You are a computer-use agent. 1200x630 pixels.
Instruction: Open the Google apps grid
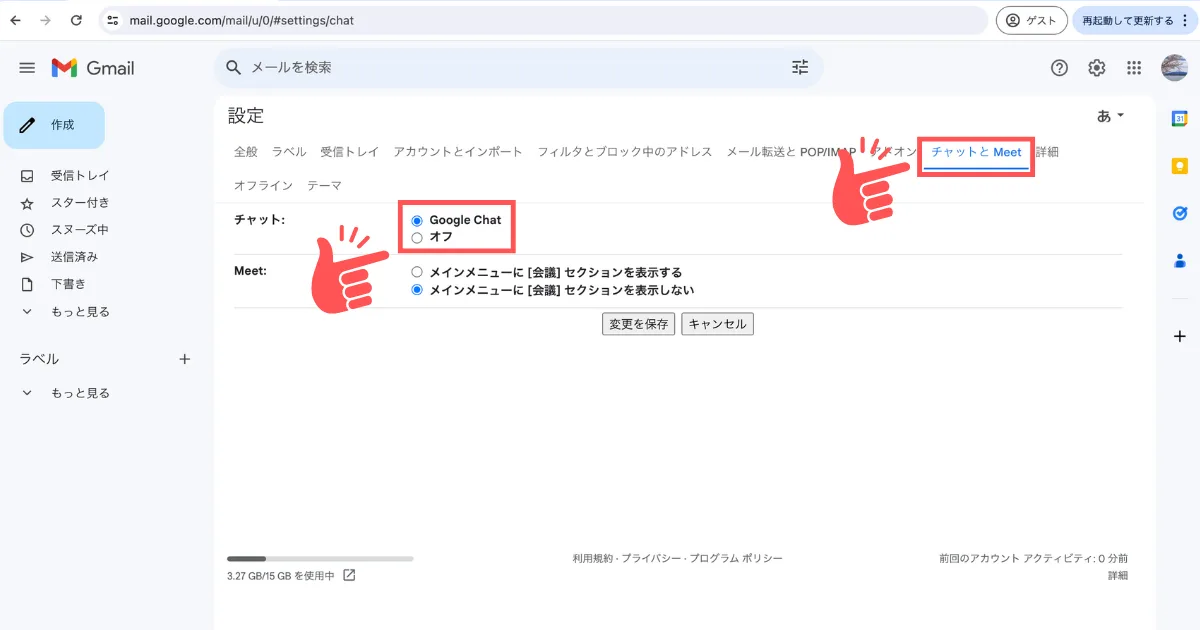tap(1134, 68)
